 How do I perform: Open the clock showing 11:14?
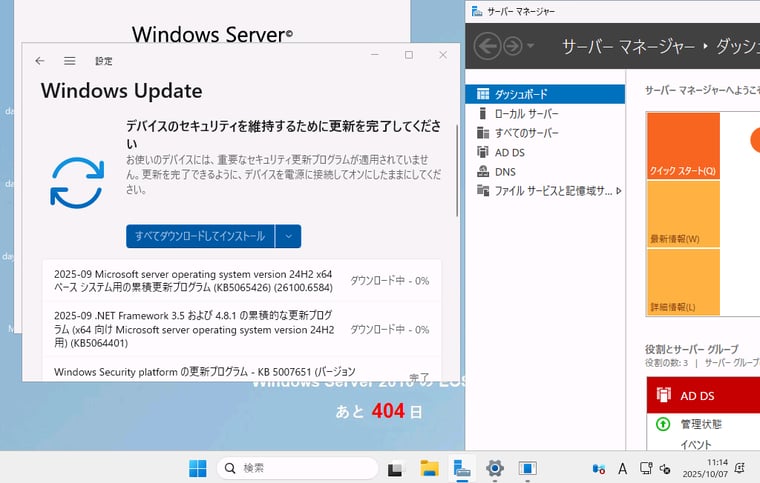pyautogui.click(x=705, y=468)
